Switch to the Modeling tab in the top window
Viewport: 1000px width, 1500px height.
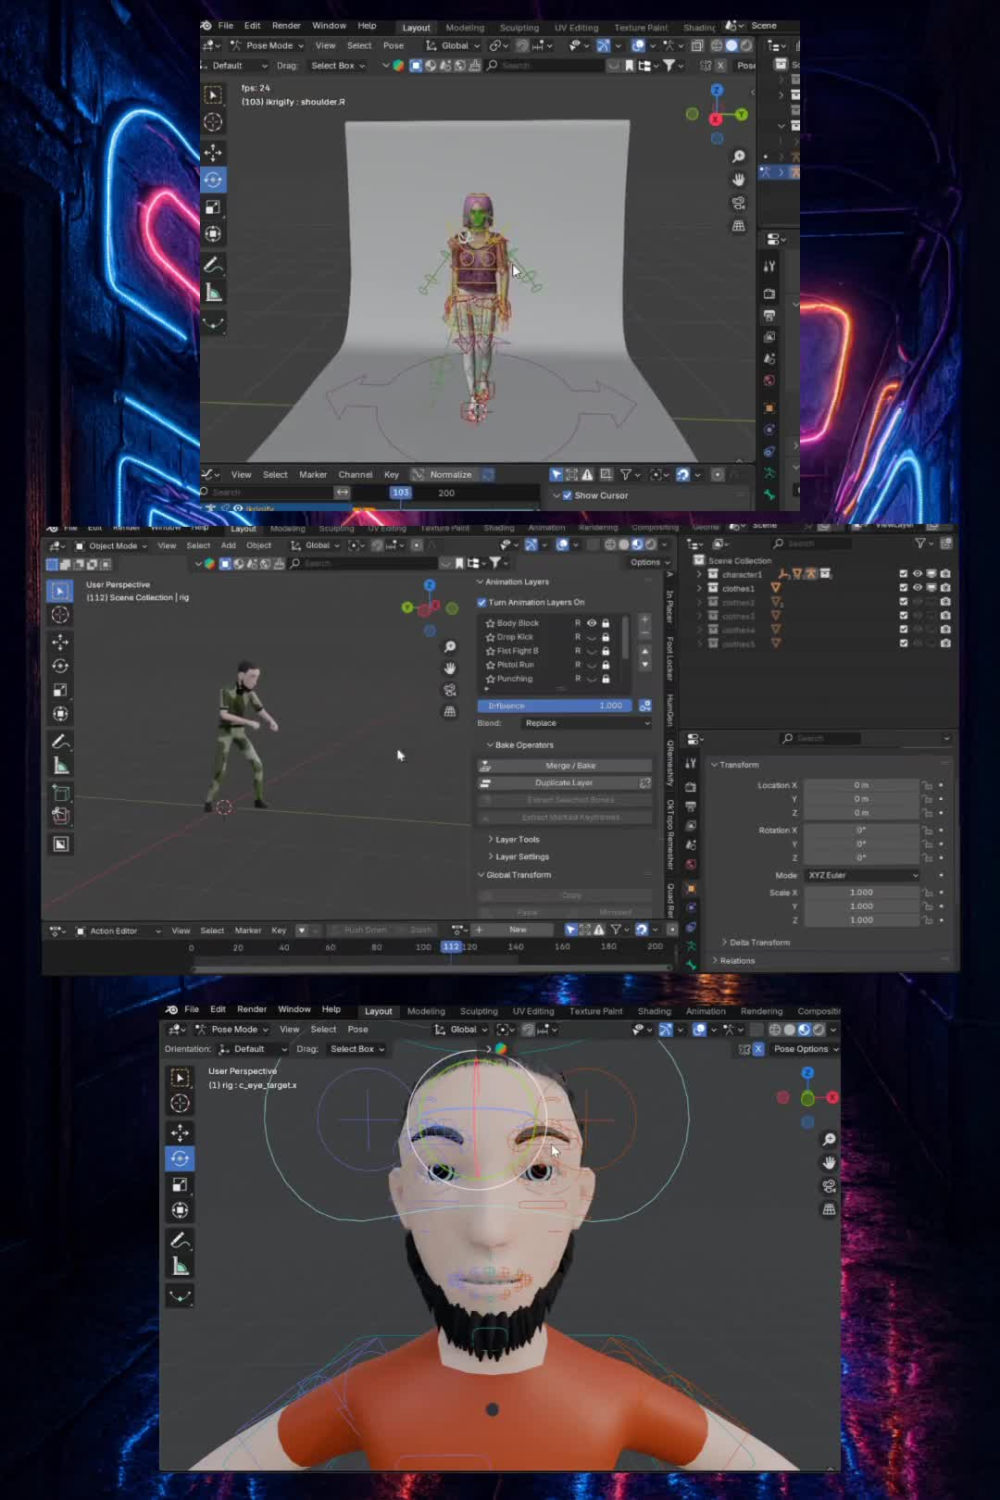[x=465, y=28]
